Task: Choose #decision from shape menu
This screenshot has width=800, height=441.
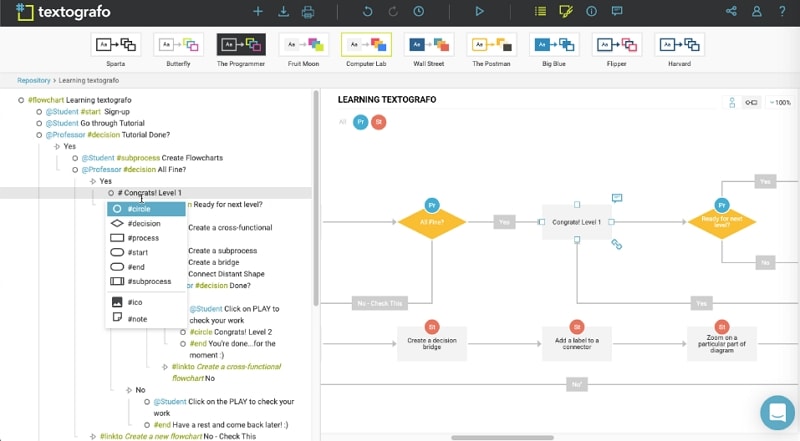Action: [x=146, y=224]
